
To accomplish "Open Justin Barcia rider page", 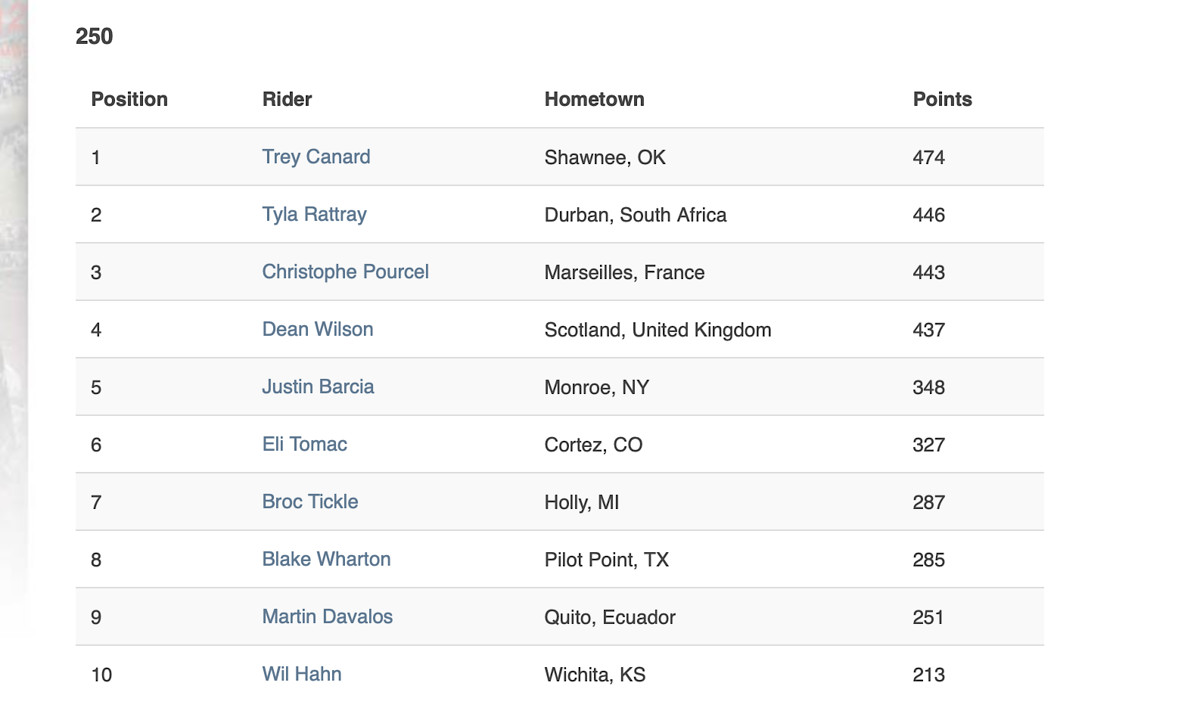I will click(x=318, y=387).
